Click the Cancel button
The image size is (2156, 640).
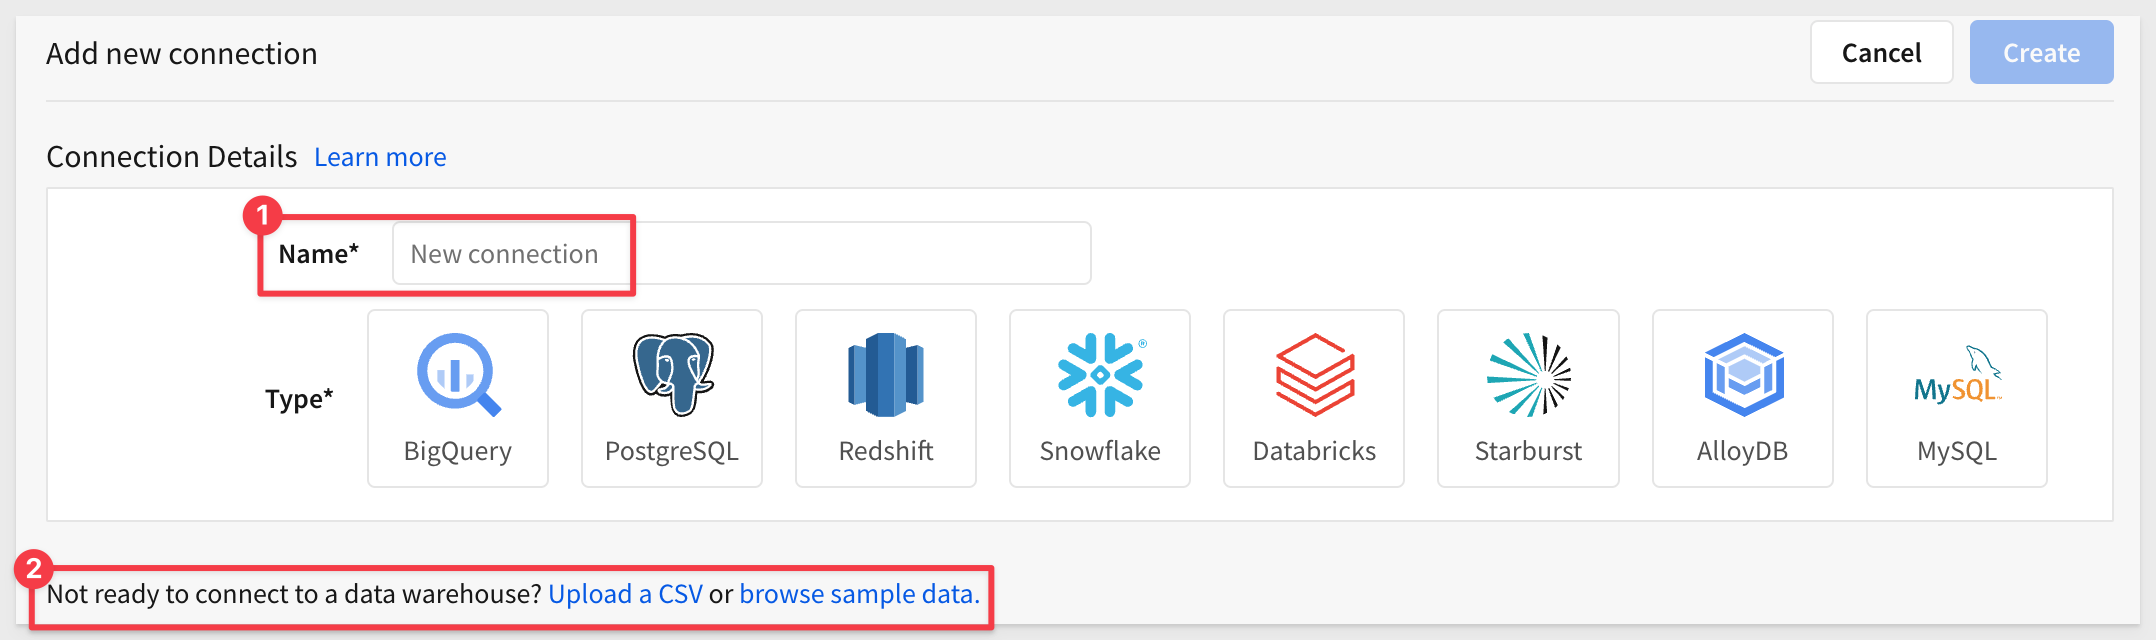[x=1881, y=53]
